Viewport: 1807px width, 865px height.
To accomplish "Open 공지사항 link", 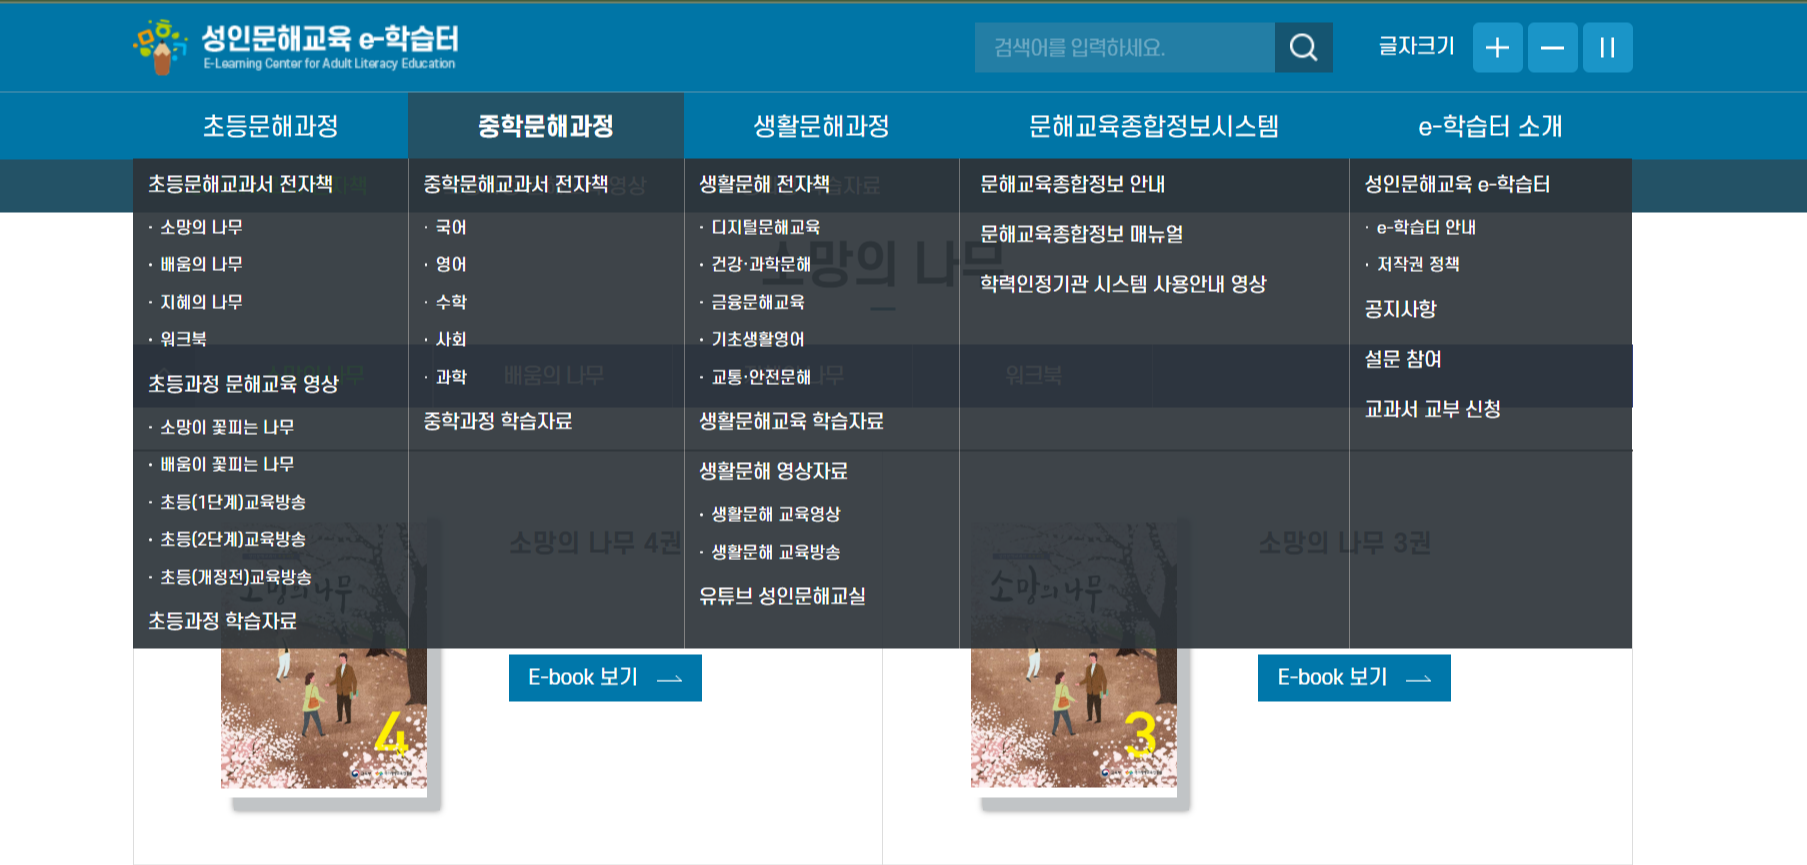I will 1400,309.
